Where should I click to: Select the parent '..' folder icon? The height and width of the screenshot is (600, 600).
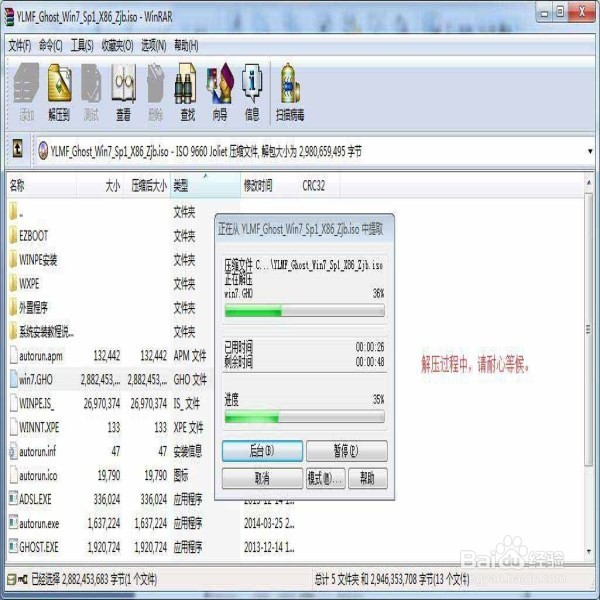tap(13, 212)
